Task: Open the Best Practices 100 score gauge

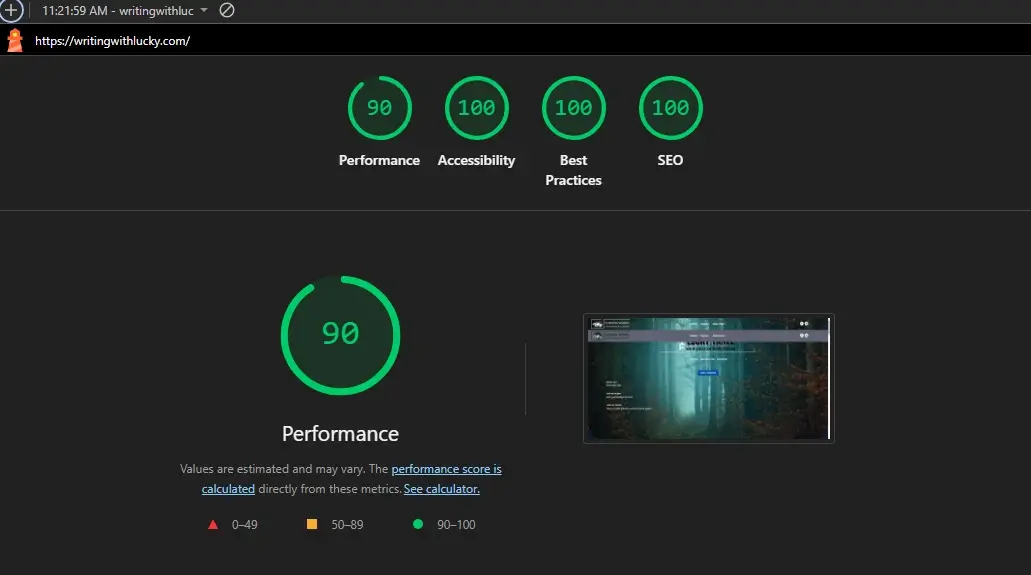Action: [x=573, y=108]
